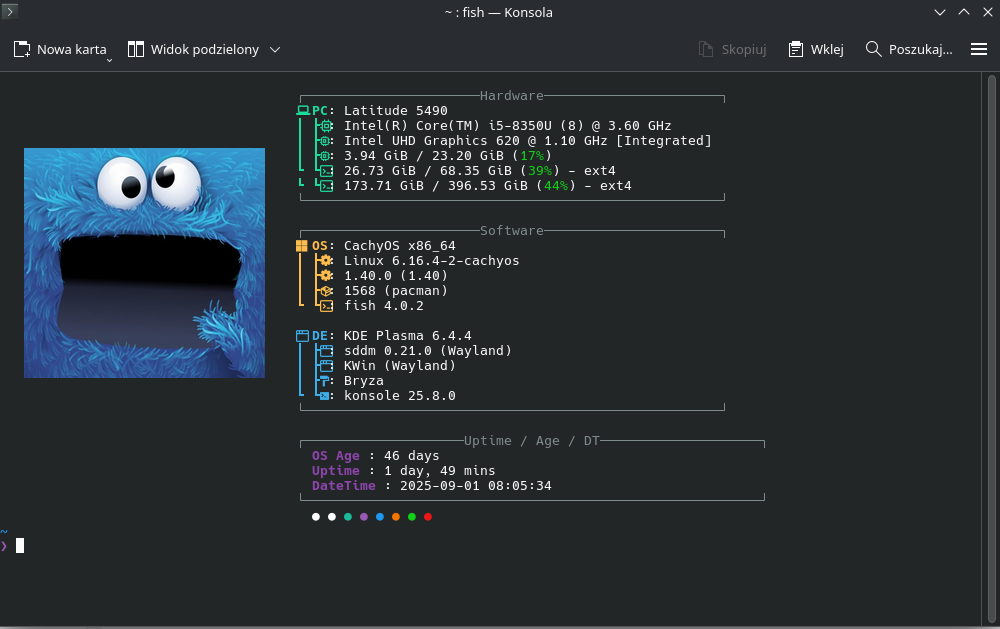The height and width of the screenshot is (629, 1000).
Task: Open the hamburger menu
Action: pos(979,49)
